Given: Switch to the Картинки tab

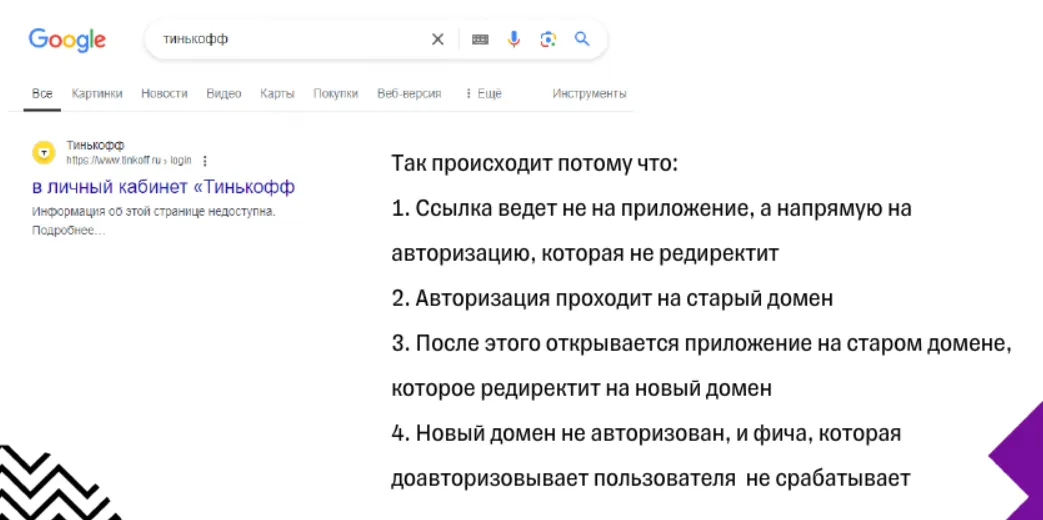Looking at the screenshot, I should coord(97,94).
